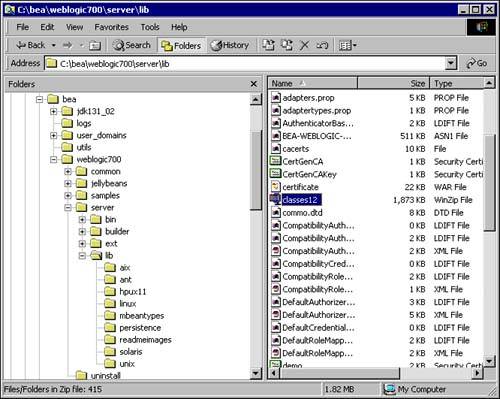Collapse the weblogic700 folder node

coord(53,160)
